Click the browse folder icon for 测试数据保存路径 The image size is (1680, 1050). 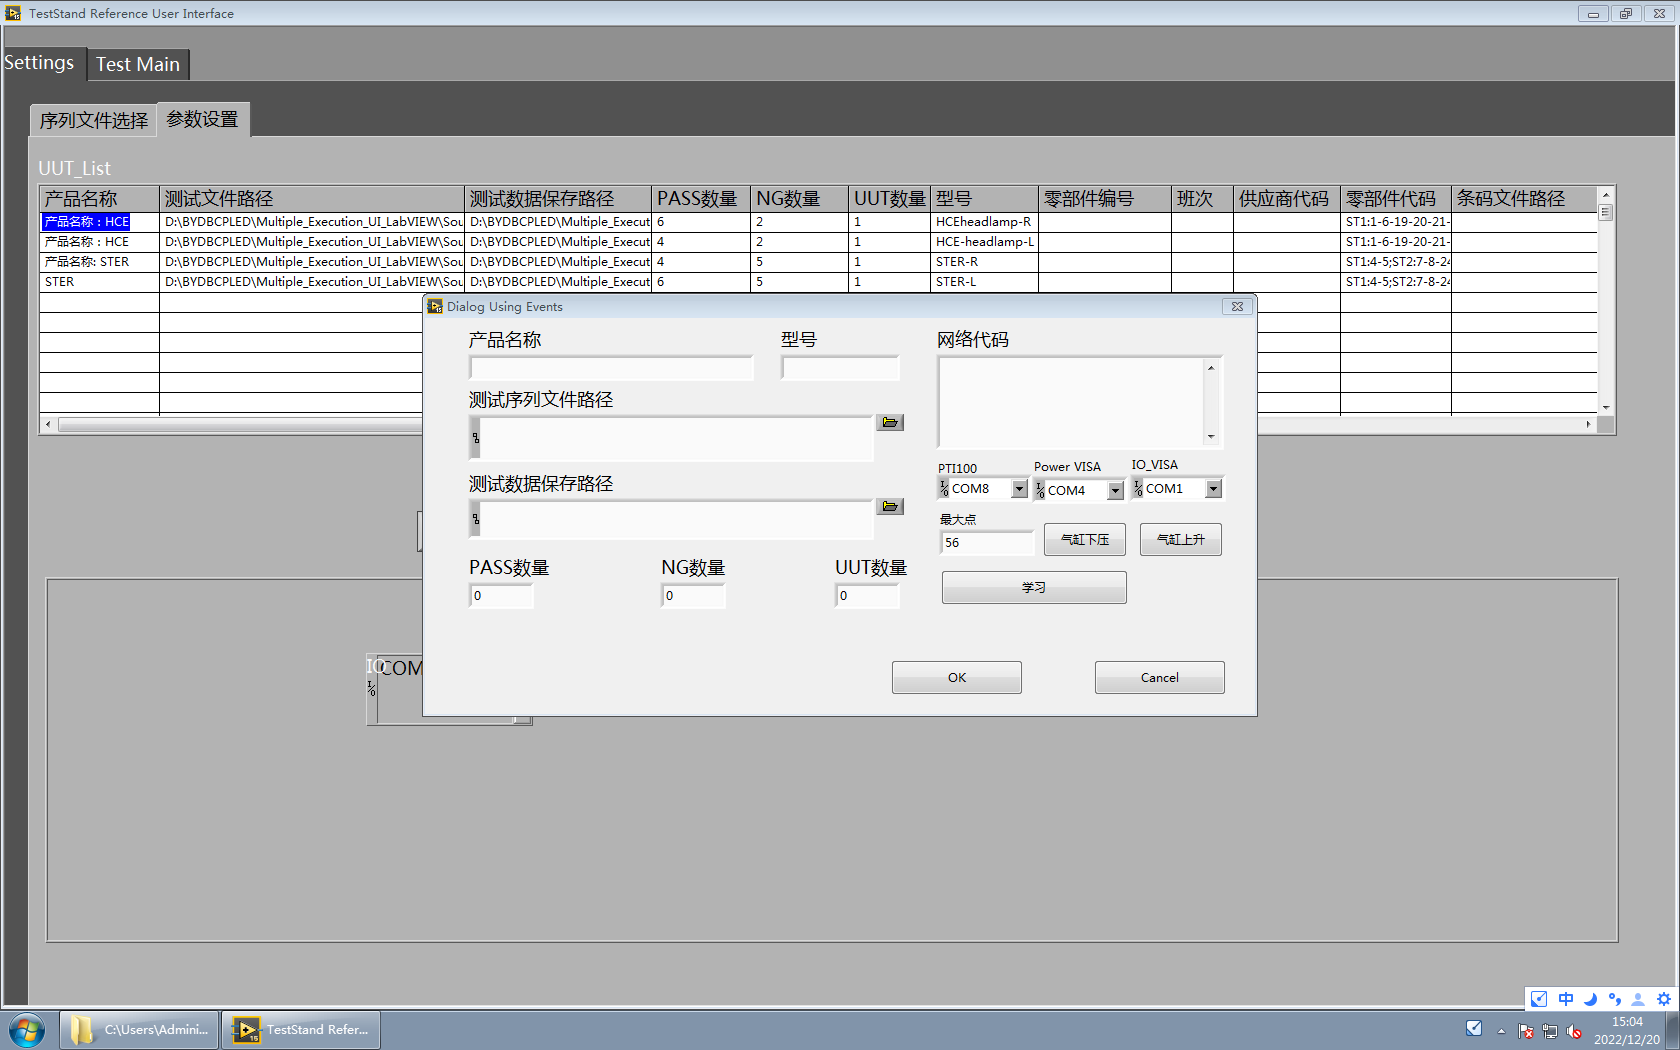pyautogui.click(x=890, y=507)
